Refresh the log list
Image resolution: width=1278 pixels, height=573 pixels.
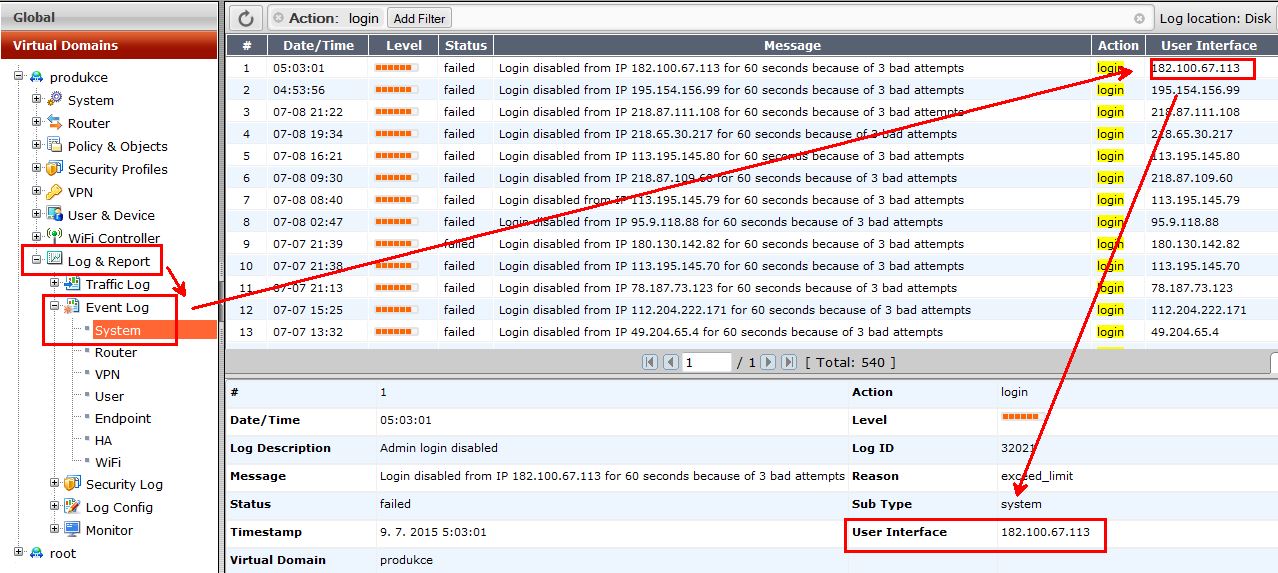click(x=246, y=18)
